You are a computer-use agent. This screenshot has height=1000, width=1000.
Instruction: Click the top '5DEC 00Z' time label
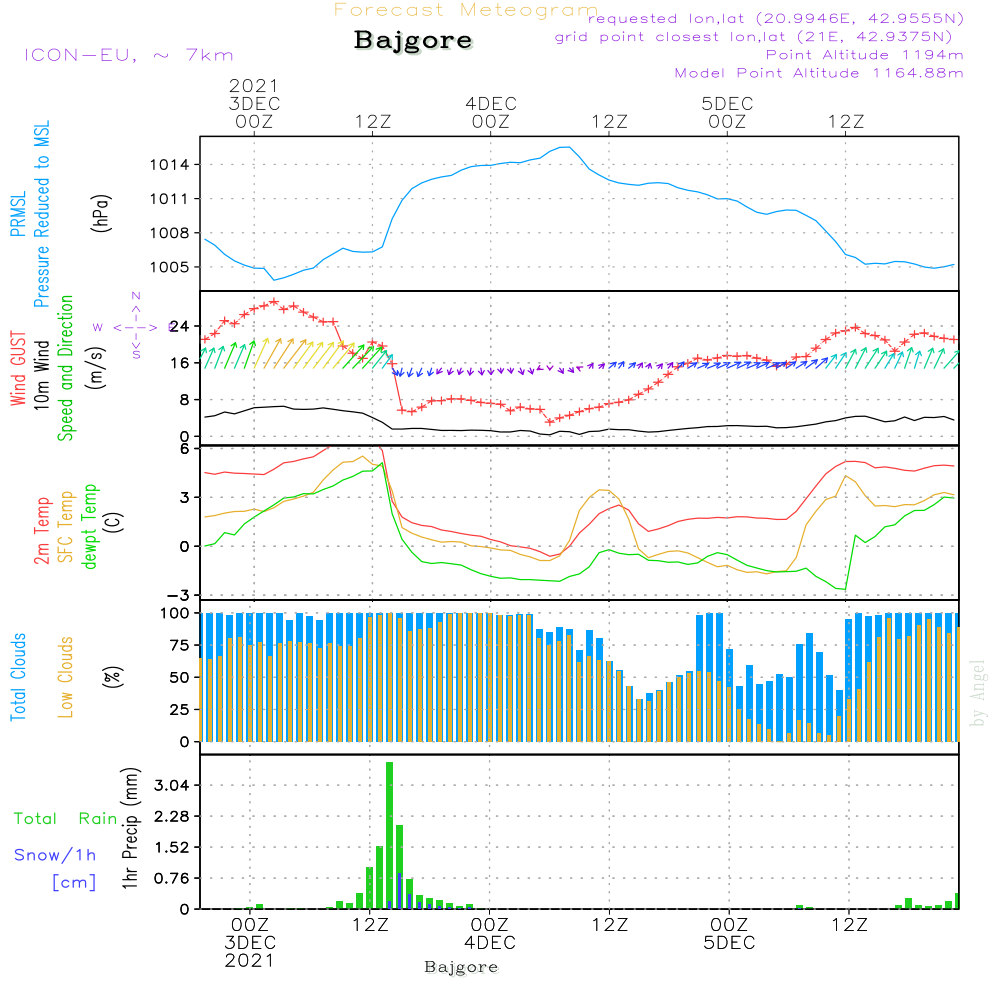[x=727, y=112]
